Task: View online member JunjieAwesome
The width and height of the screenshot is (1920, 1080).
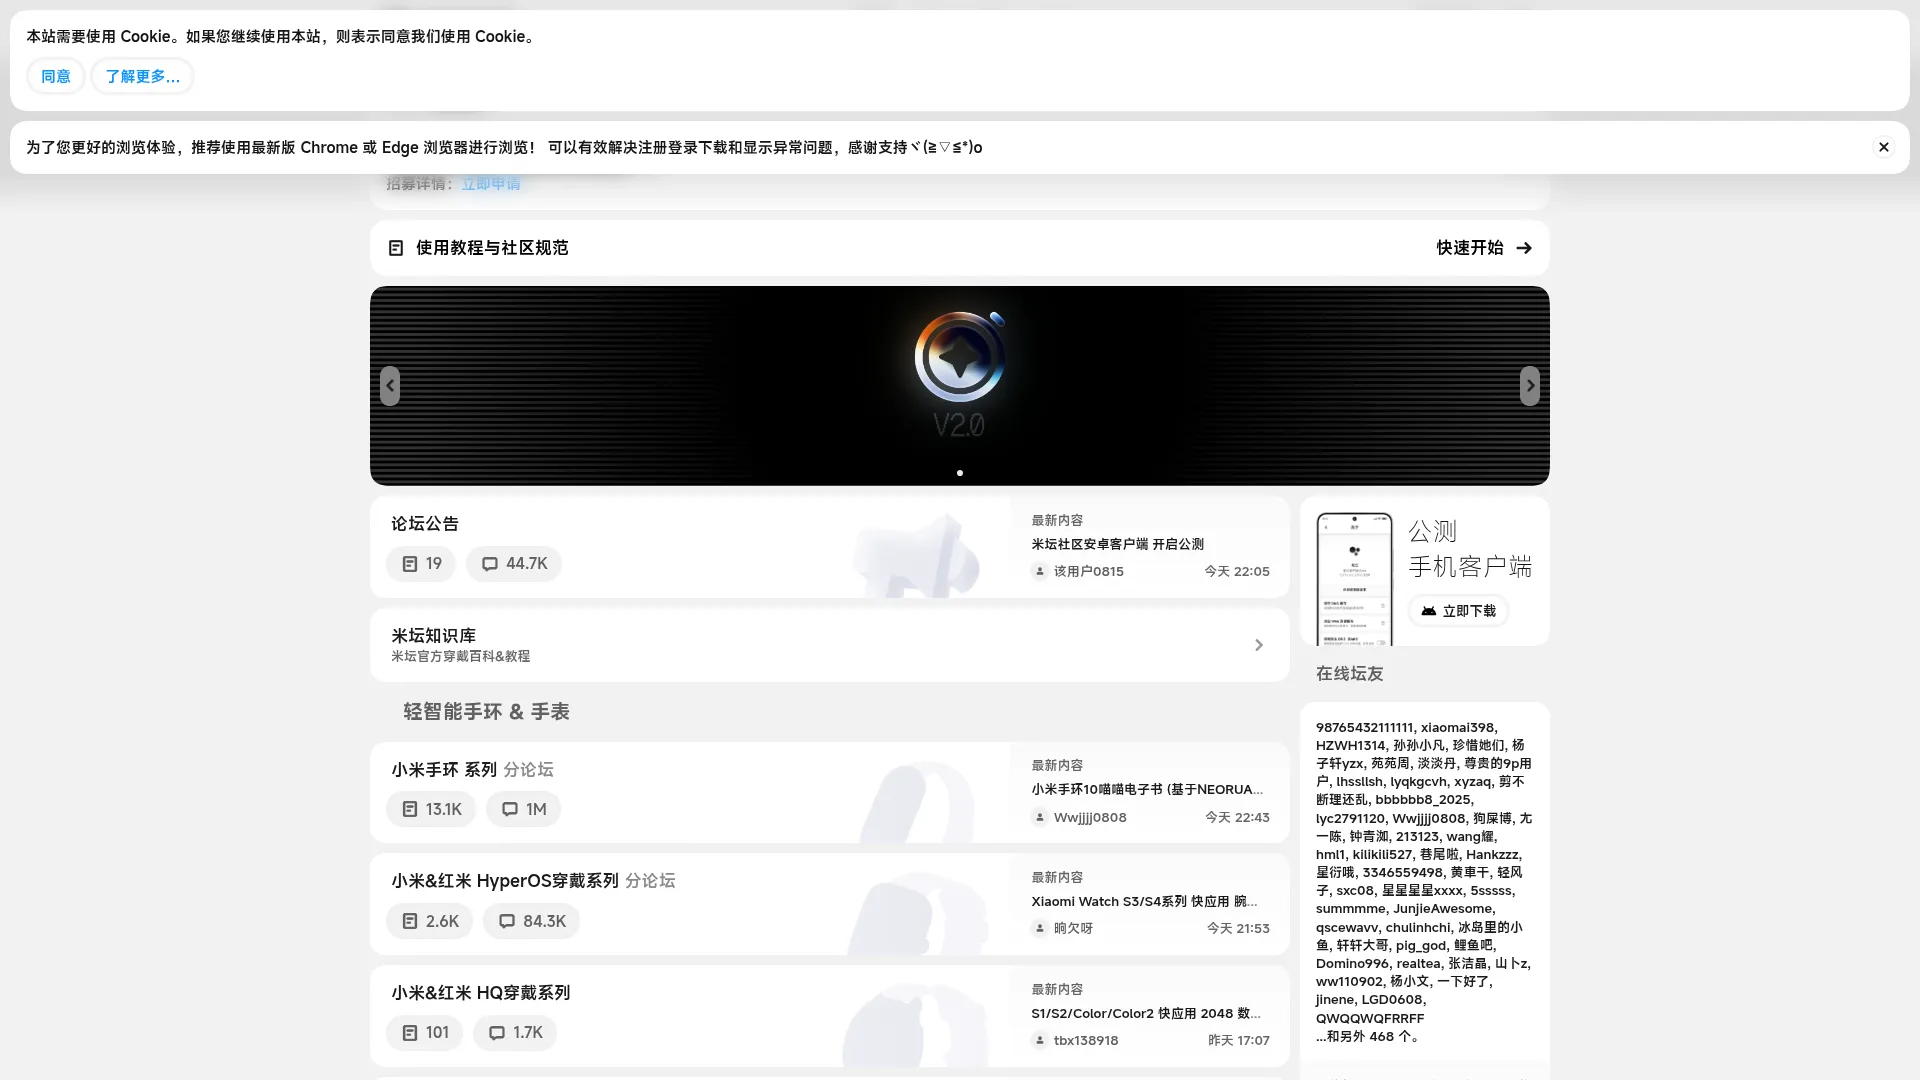Action: [1443, 909]
